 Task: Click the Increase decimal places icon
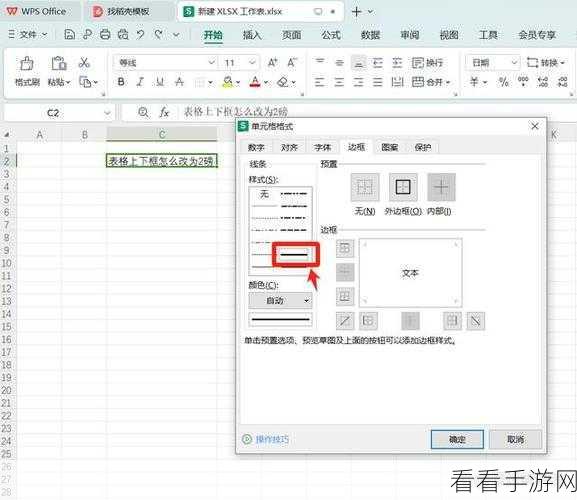(x=543, y=82)
